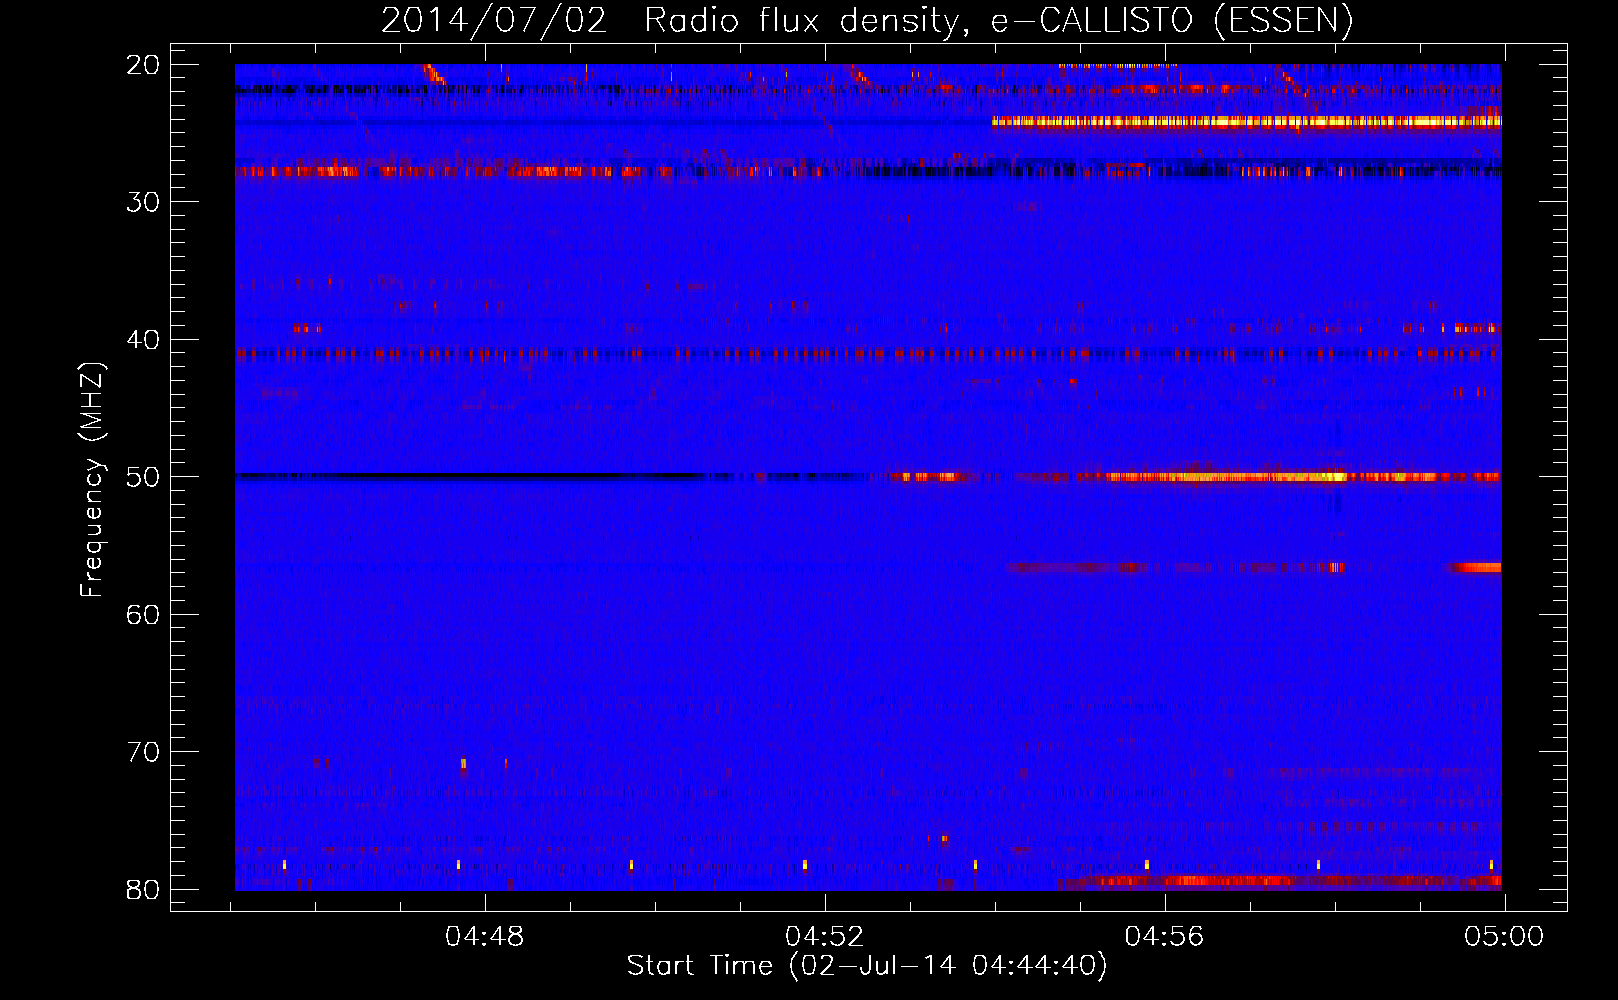Click the 40 frequency tick label
This screenshot has height=1000, width=1618.
[x=143, y=340]
